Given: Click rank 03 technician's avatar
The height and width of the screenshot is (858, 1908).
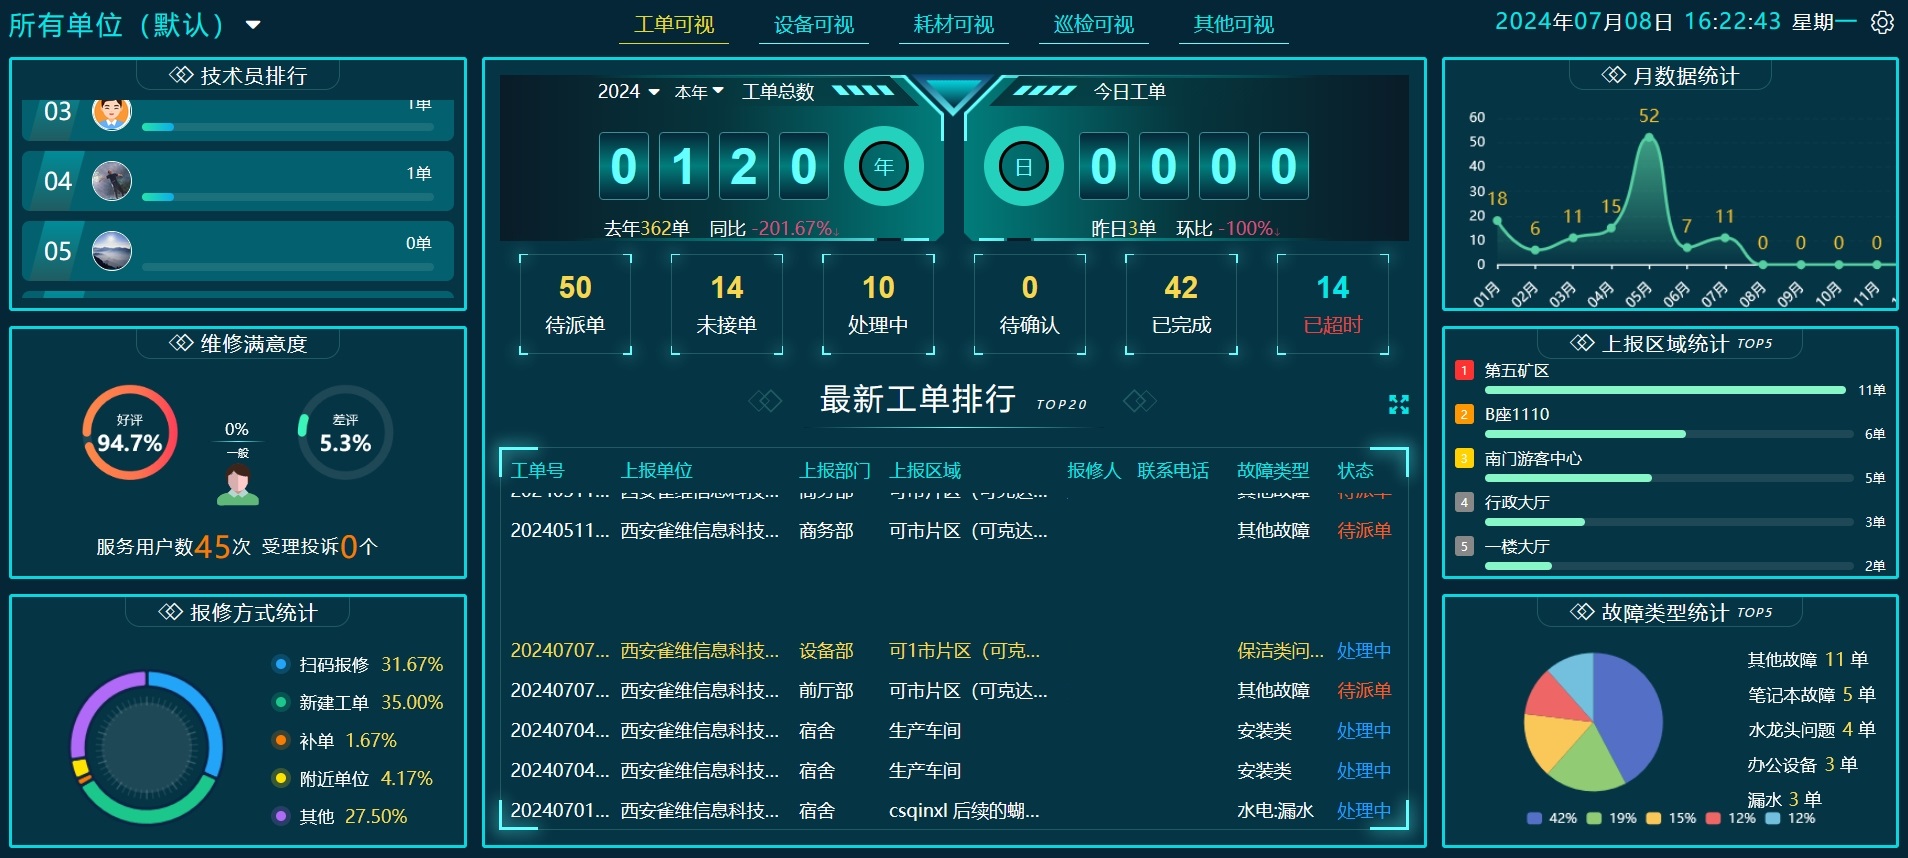Looking at the screenshot, I should tap(111, 112).
